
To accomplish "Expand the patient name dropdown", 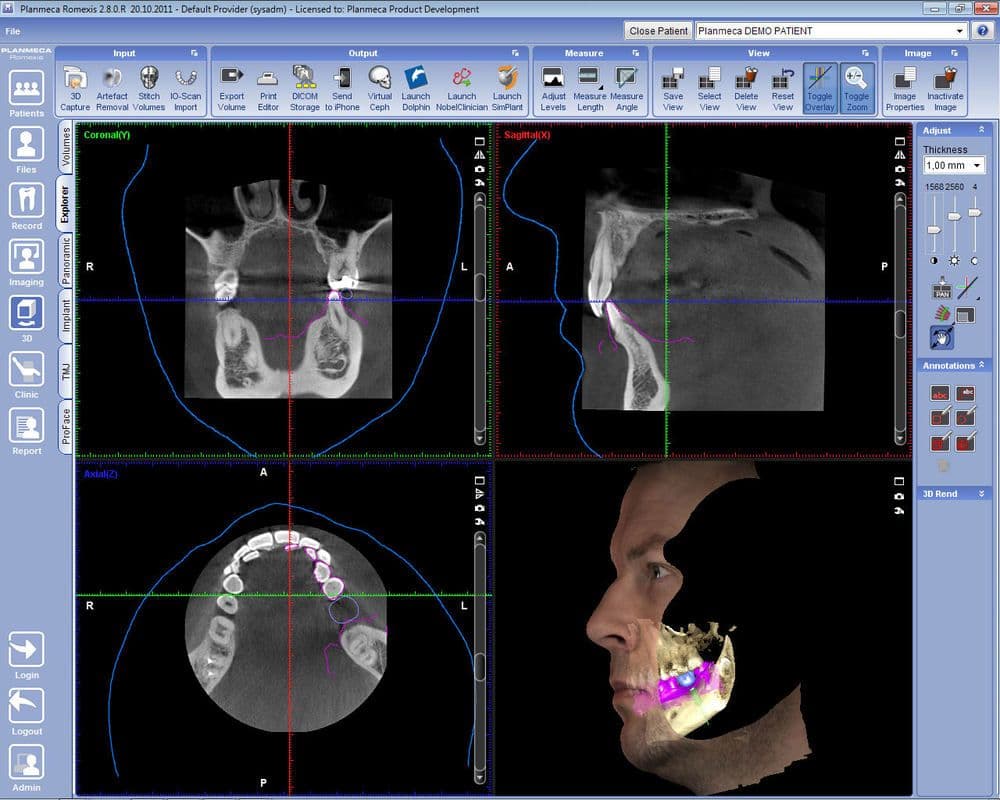I will pos(959,31).
